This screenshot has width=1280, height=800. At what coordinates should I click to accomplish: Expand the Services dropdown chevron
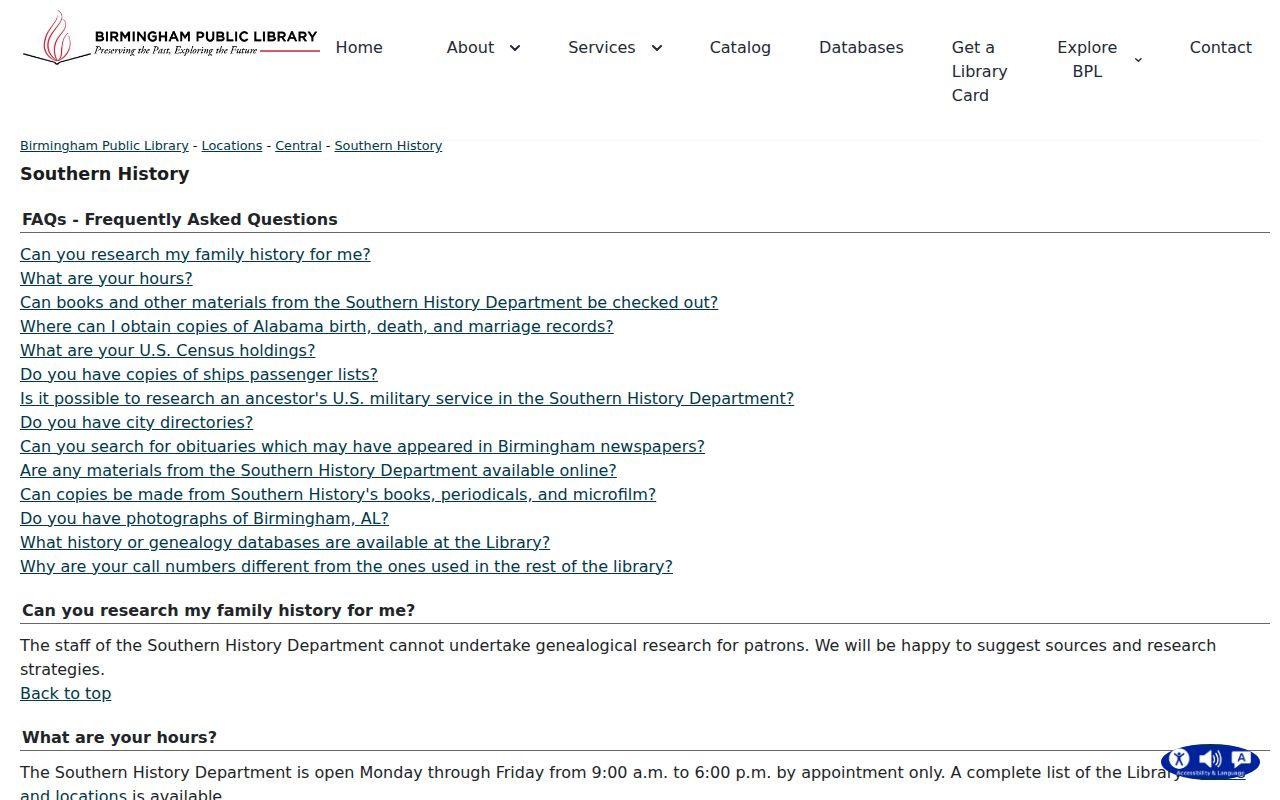click(657, 48)
